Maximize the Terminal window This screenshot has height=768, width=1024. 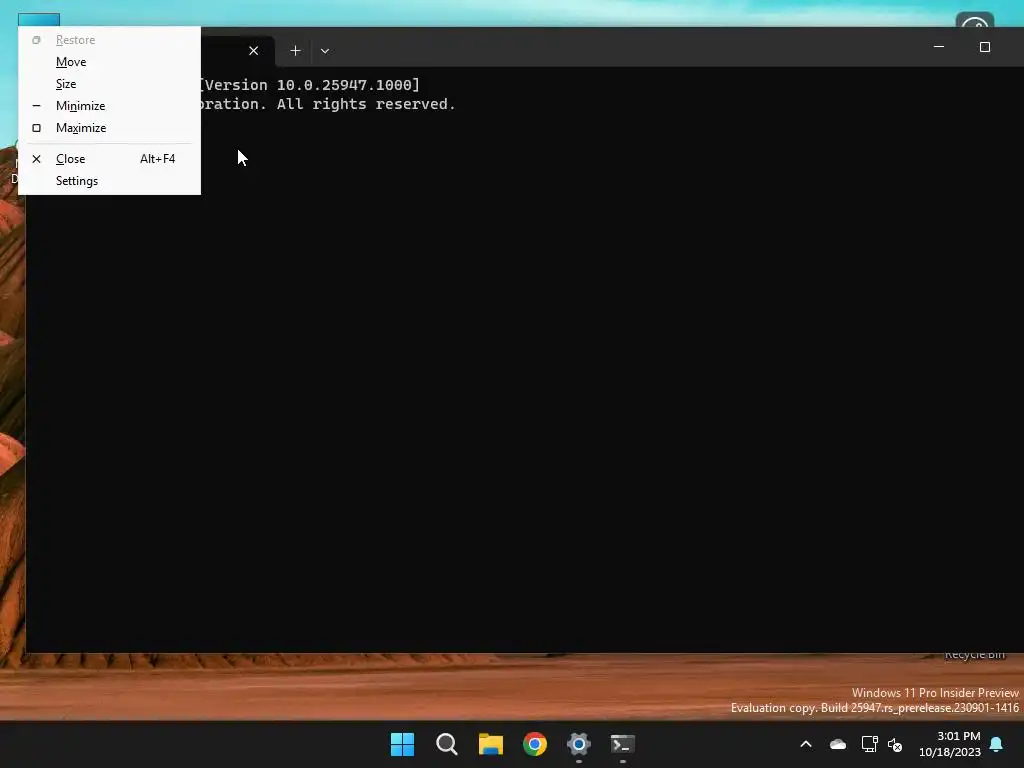(985, 47)
